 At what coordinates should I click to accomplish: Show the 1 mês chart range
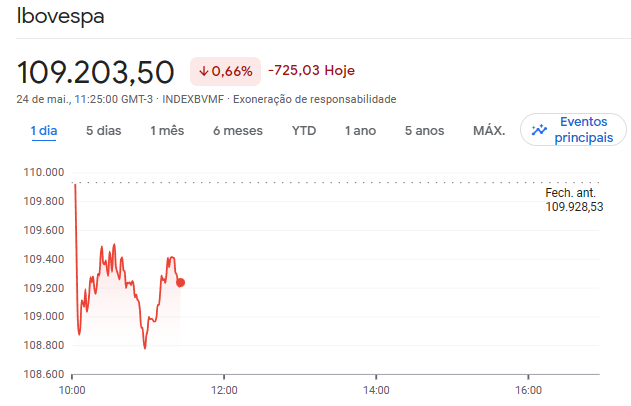click(167, 131)
